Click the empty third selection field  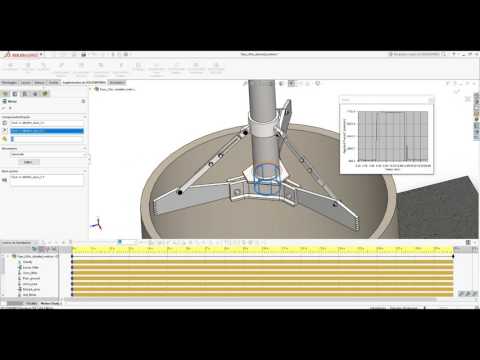[47, 139]
